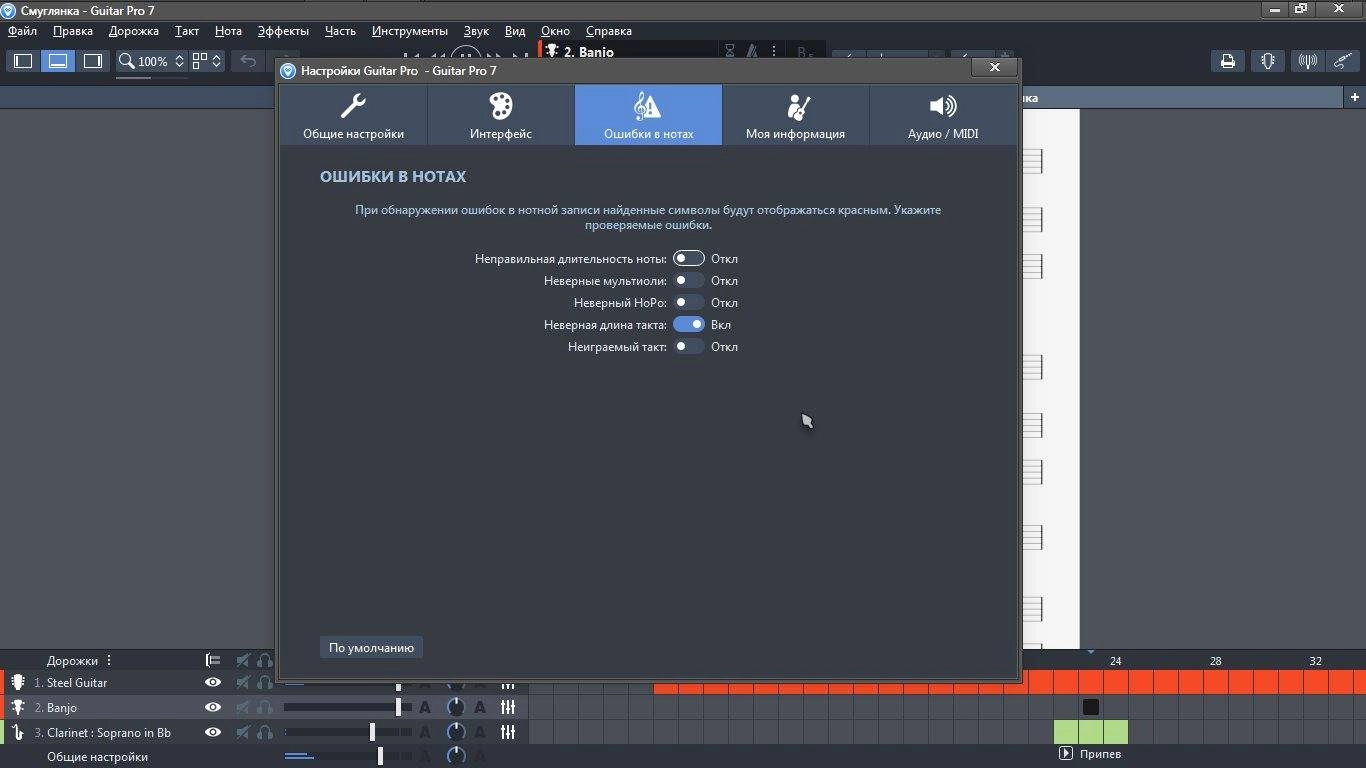The image size is (1366, 768).
Task: Open the layout mode dropdown arrows
Action: pos(216,61)
